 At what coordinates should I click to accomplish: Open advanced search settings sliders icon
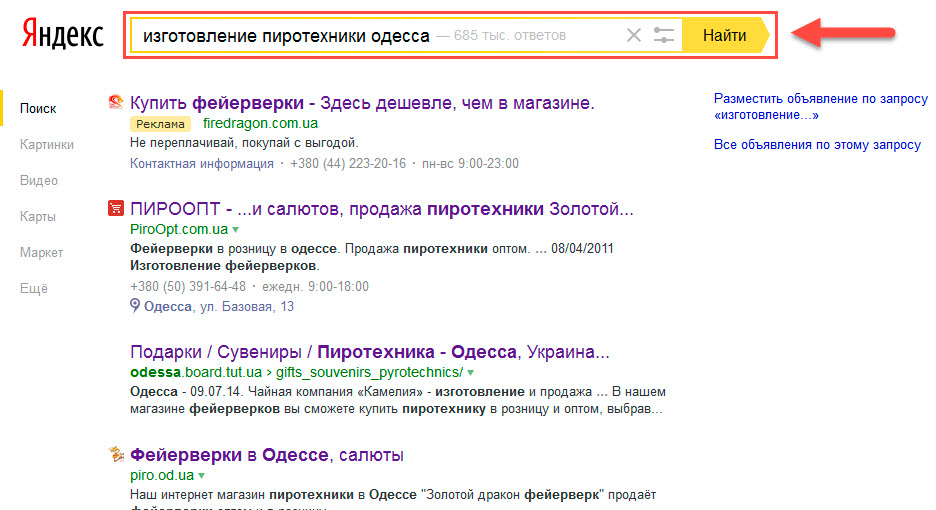click(664, 35)
